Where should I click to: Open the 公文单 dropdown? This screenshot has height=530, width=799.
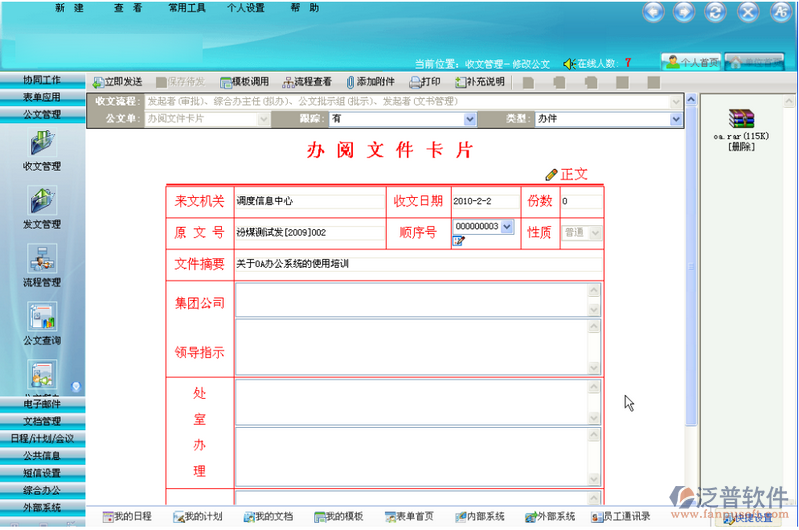pyautogui.click(x=263, y=119)
